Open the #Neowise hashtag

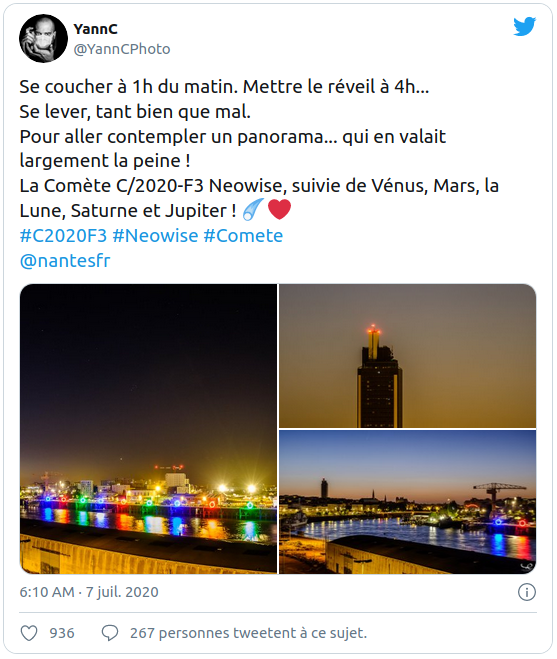tap(155, 235)
